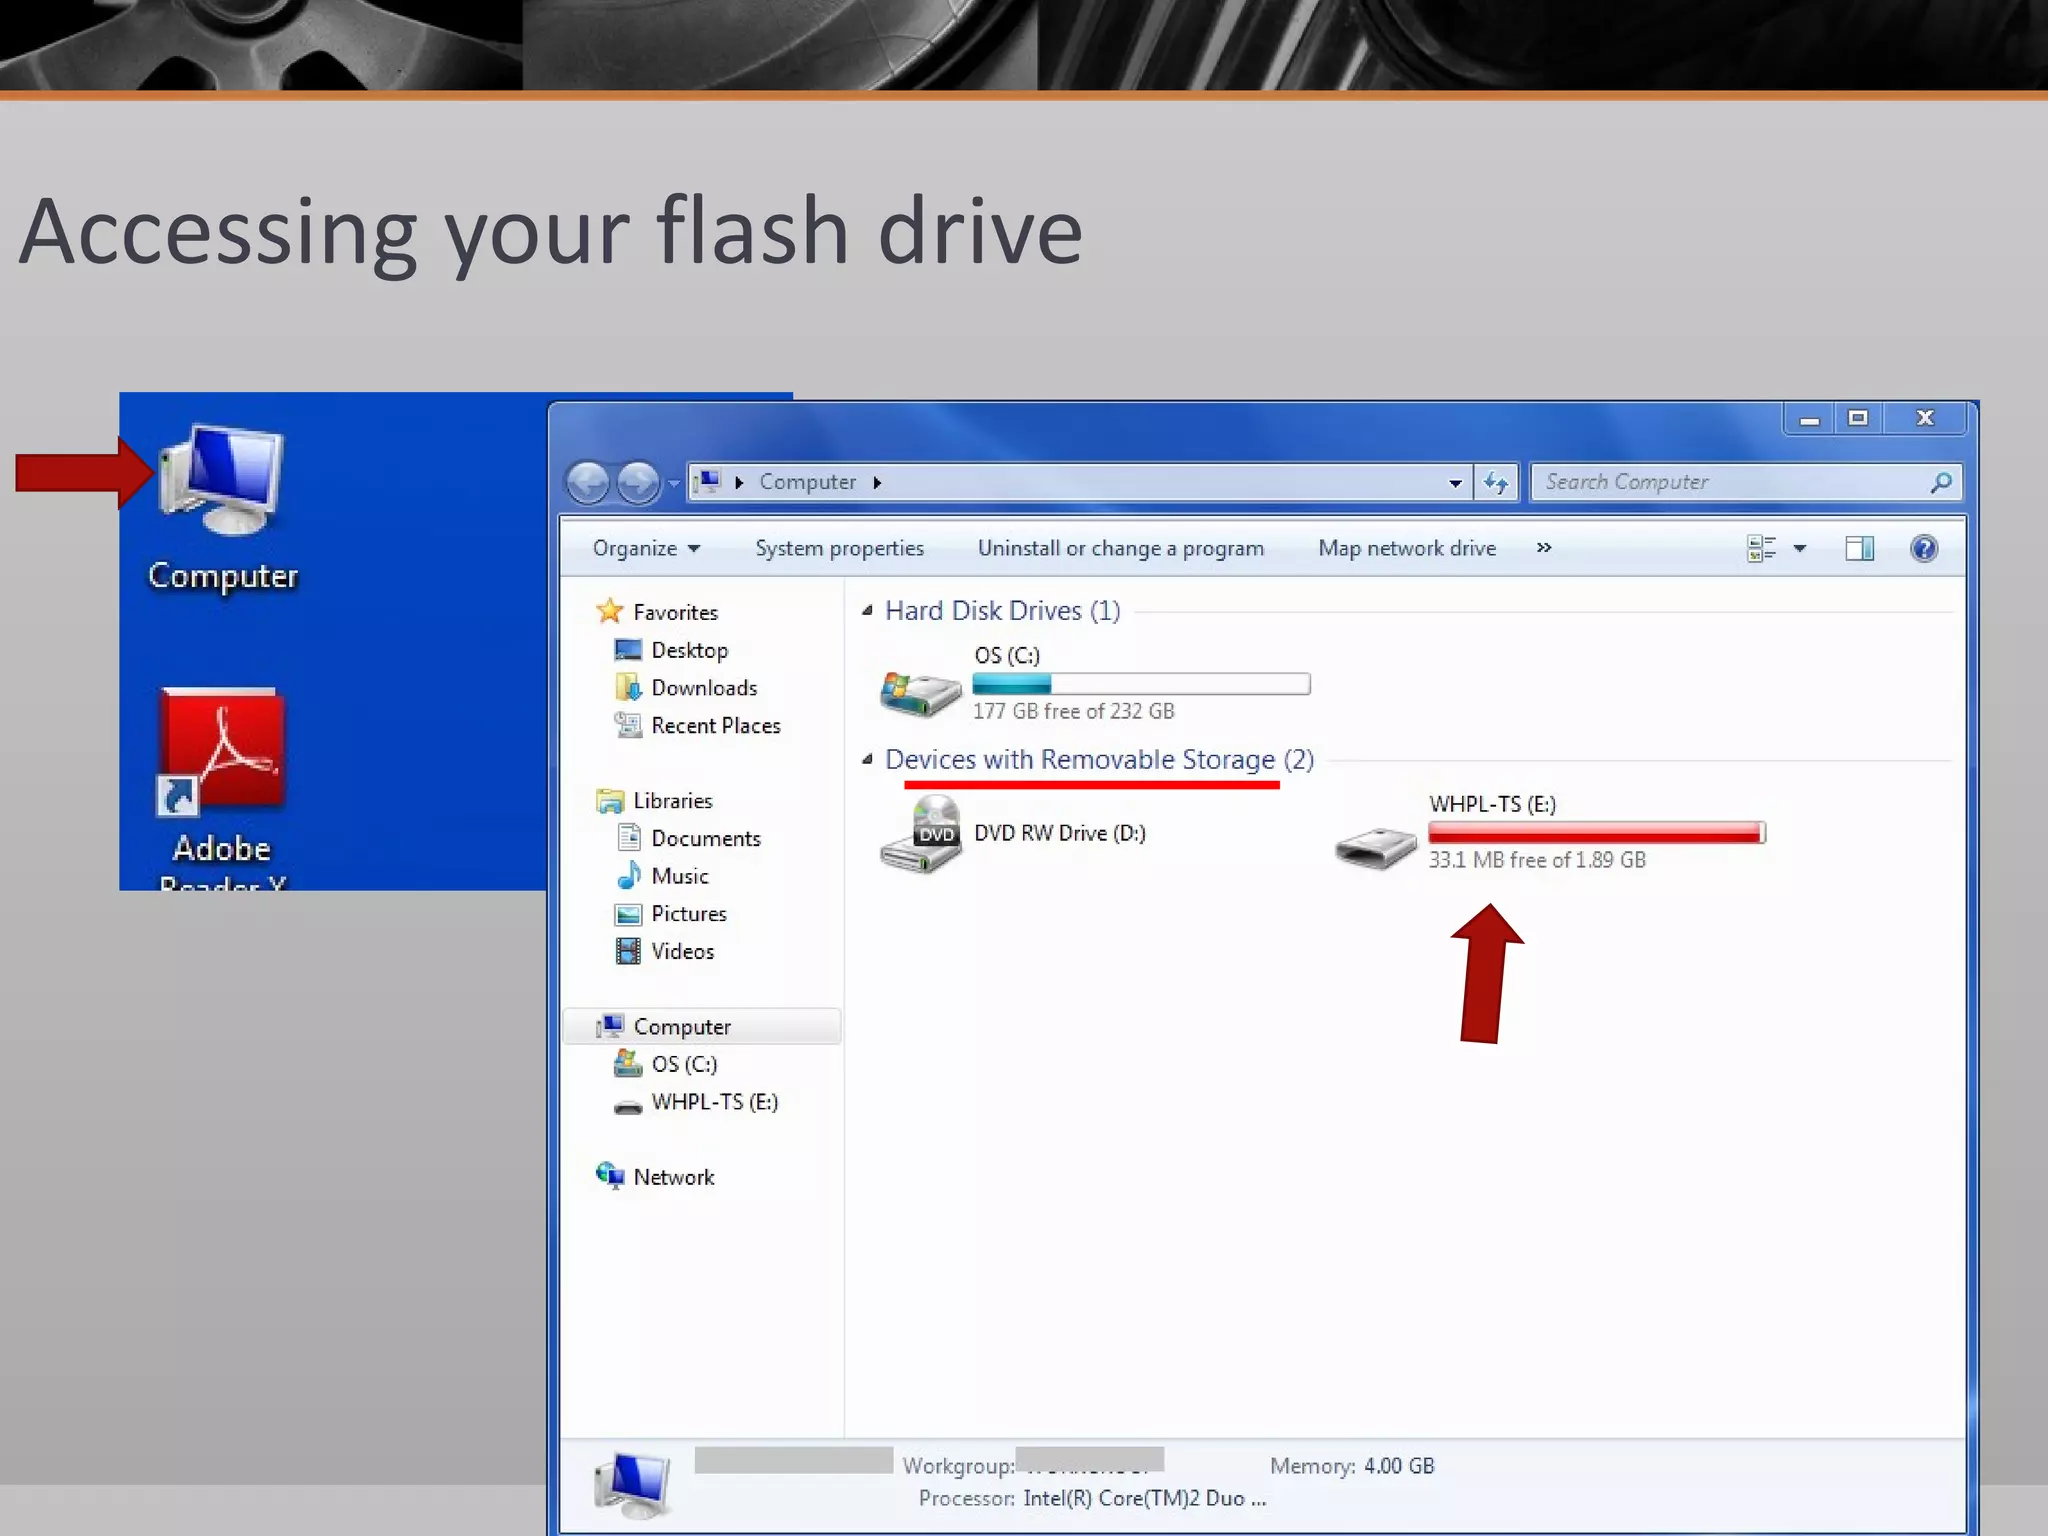2048x1536 pixels.
Task: Click System properties in toolbar
Action: [839, 548]
